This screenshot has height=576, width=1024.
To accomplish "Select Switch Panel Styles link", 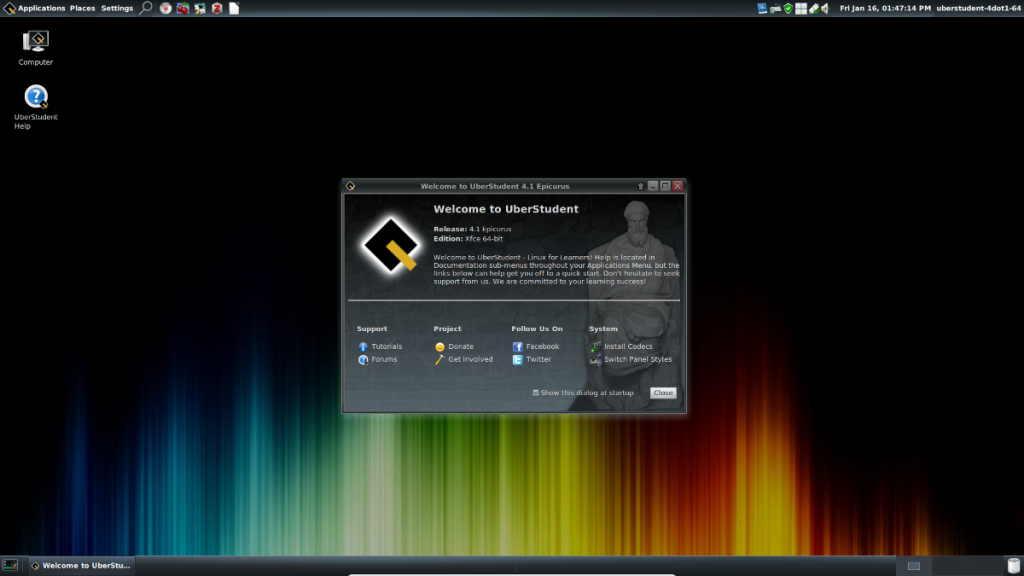I will (x=637, y=360).
